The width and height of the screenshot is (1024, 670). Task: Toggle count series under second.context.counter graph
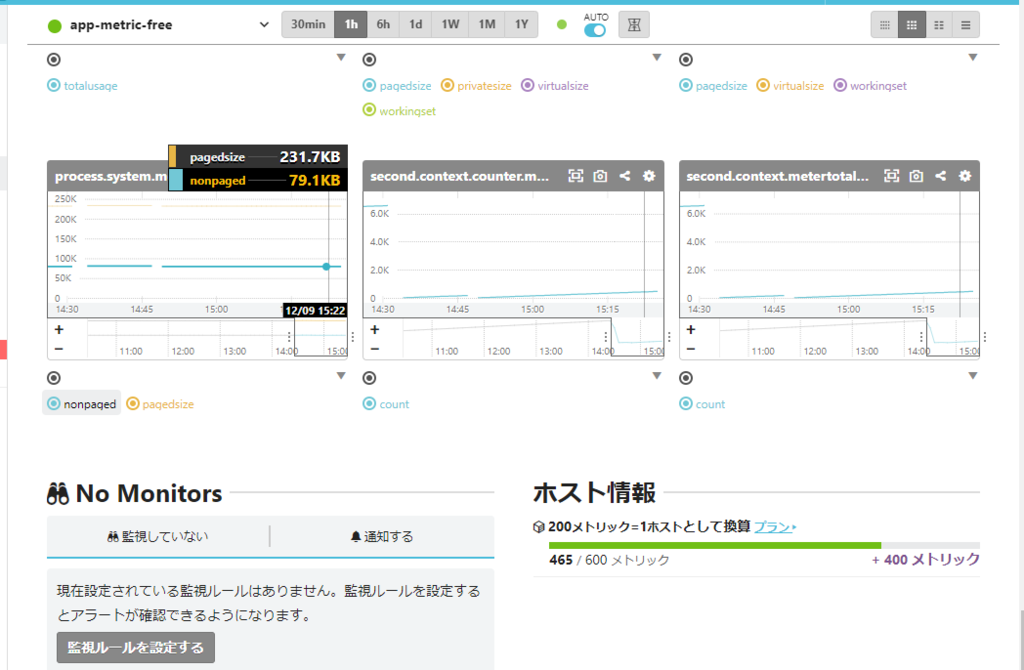tap(386, 404)
